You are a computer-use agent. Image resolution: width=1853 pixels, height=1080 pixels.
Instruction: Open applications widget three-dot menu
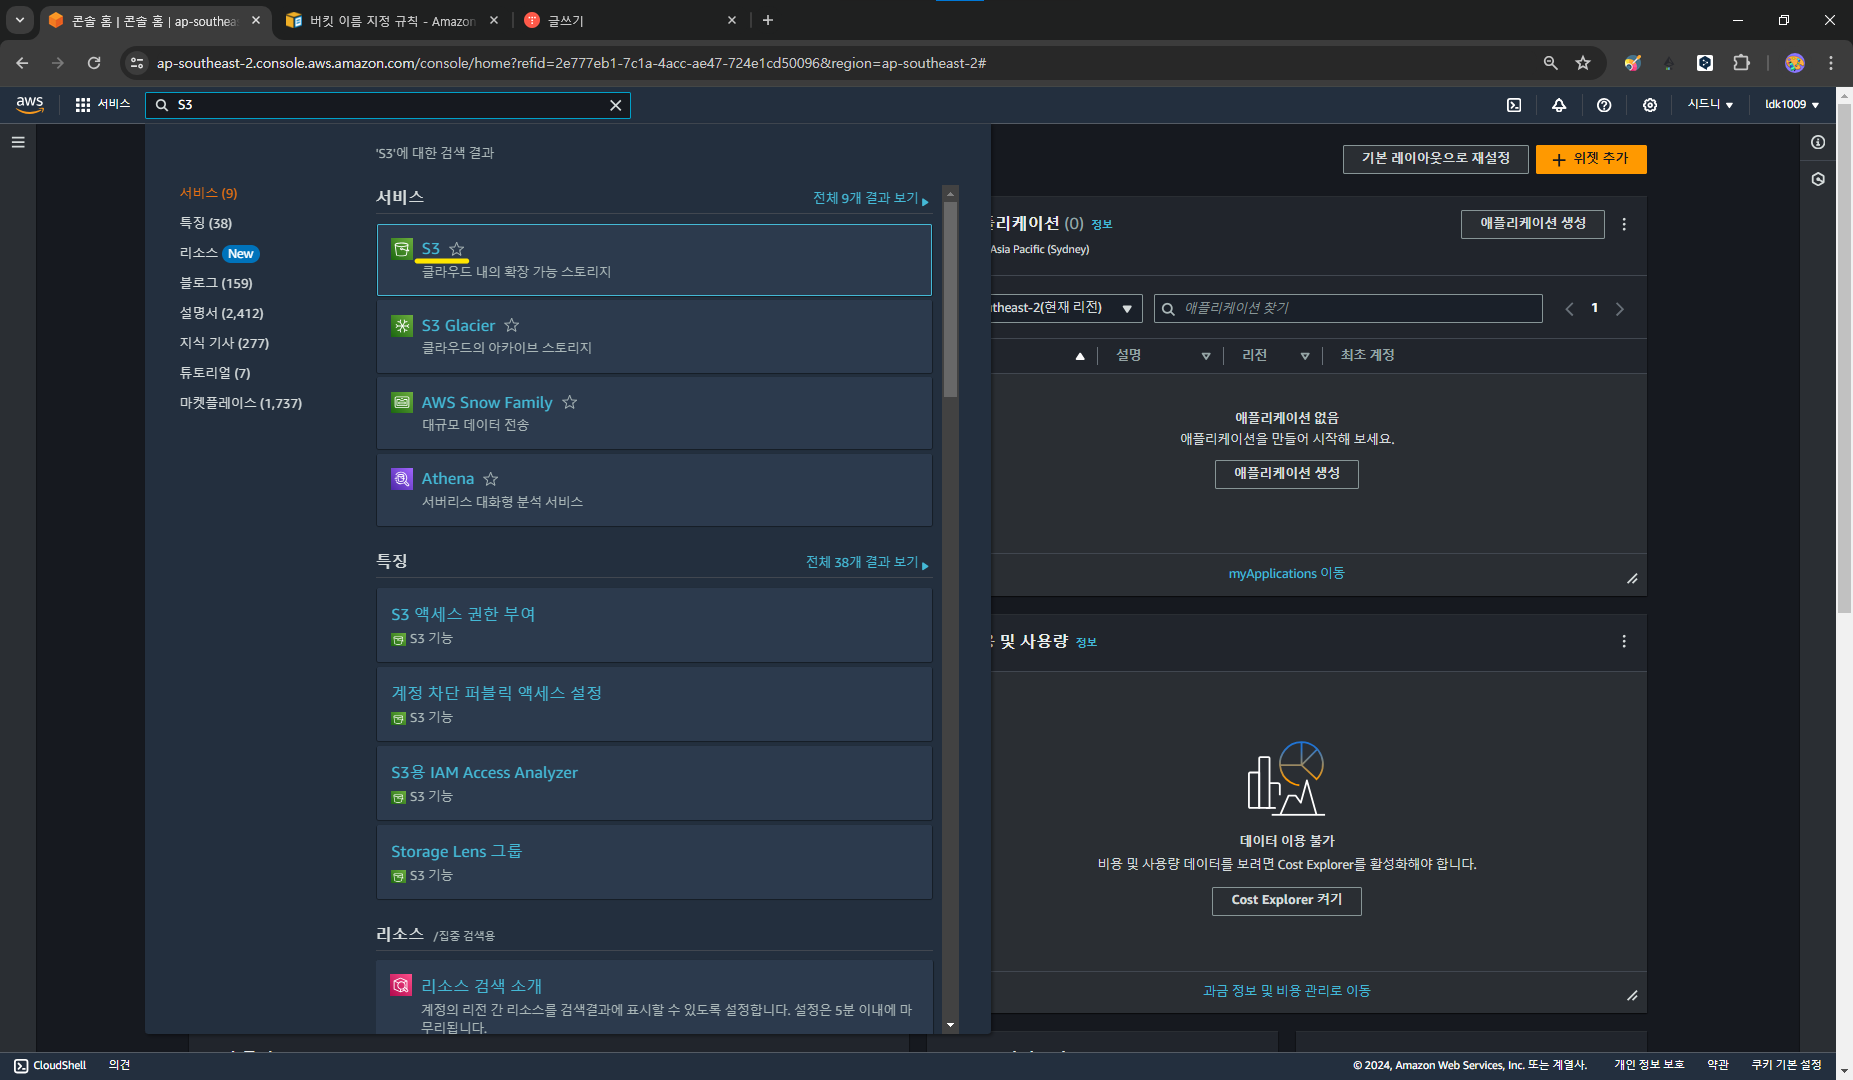coord(1624,224)
